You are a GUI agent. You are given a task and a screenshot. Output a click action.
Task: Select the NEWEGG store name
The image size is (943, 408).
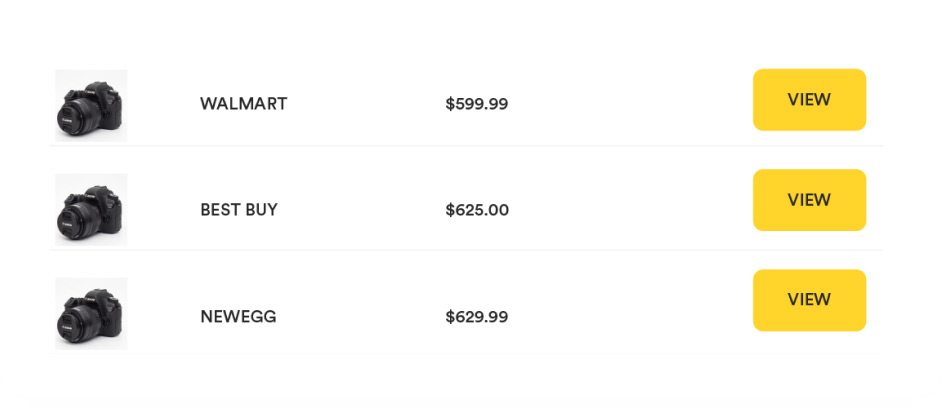[238, 317]
